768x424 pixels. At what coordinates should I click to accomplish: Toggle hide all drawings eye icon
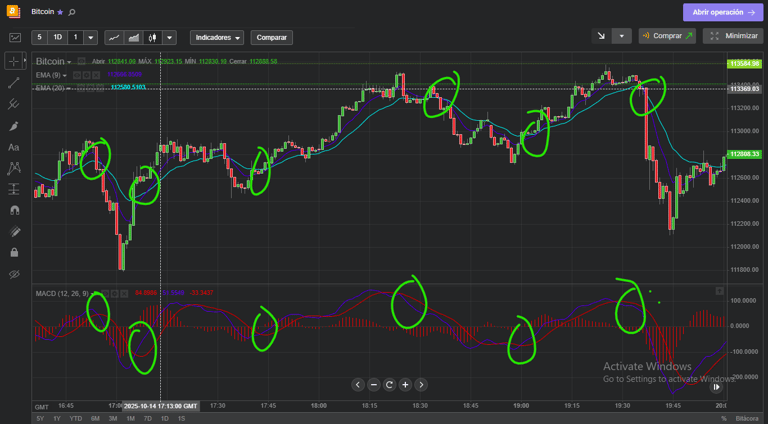pyautogui.click(x=14, y=274)
